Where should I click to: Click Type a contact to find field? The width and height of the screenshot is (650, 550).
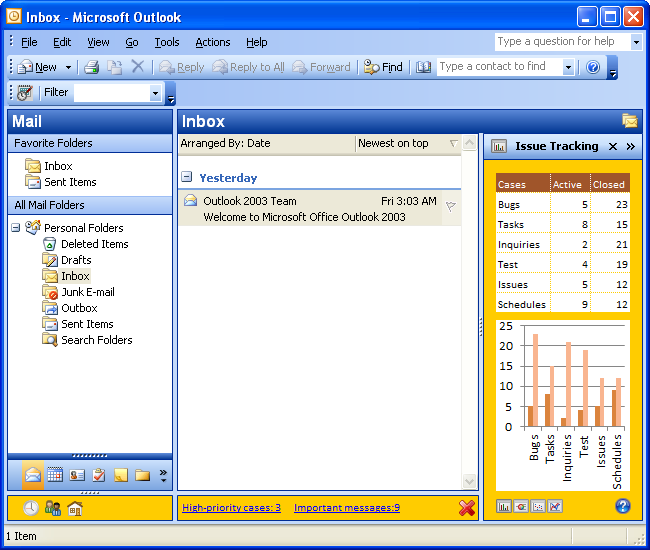coord(500,67)
